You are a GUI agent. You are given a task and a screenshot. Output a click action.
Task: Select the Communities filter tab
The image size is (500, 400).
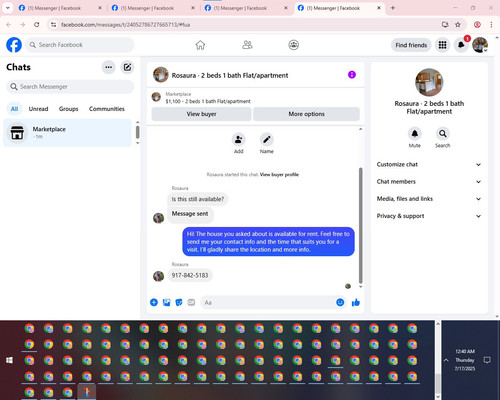point(107,109)
